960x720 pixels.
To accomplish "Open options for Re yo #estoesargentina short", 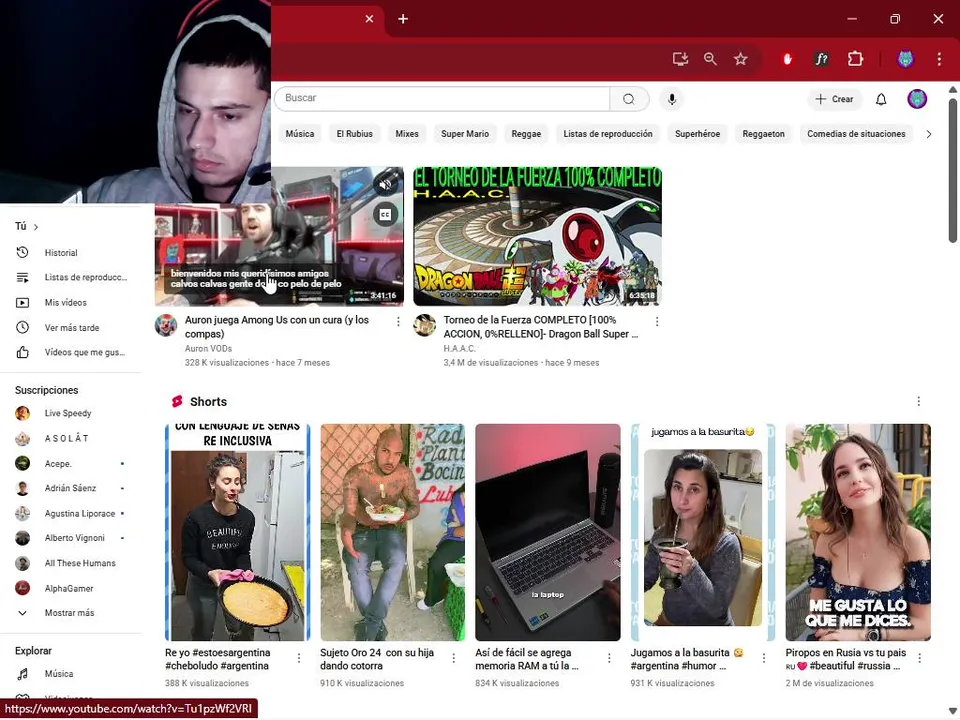I will pos(299,658).
